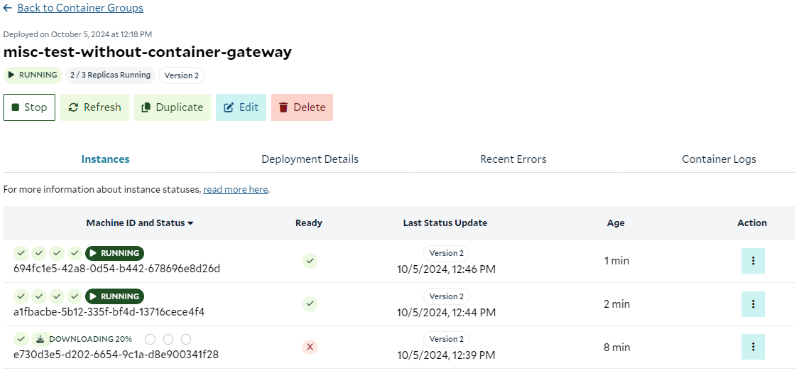798x373 pixels.
Task: Sort by Machine ID and Status arrow
Action: (x=190, y=223)
